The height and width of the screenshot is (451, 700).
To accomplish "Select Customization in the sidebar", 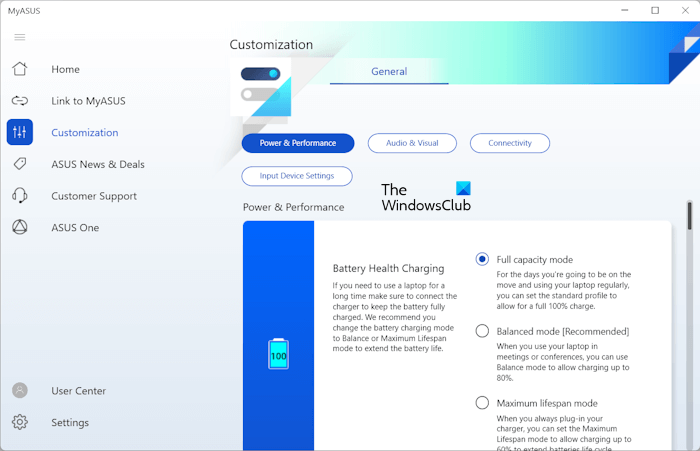I will point(85,133).
